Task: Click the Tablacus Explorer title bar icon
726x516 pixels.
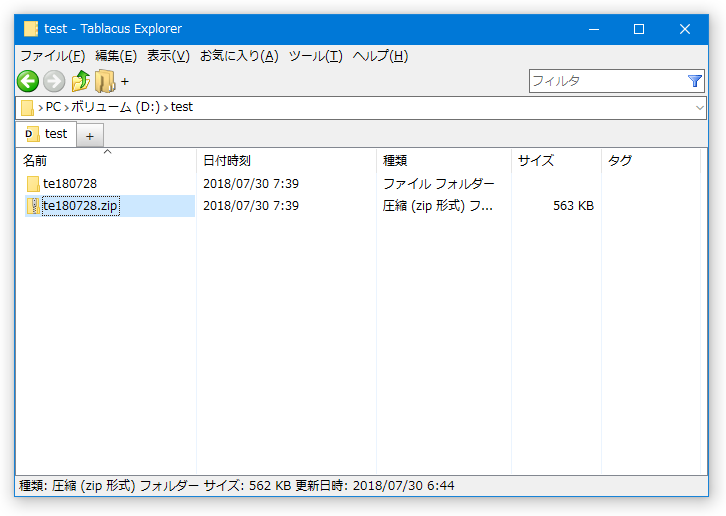Action: (x=31, y=29)
